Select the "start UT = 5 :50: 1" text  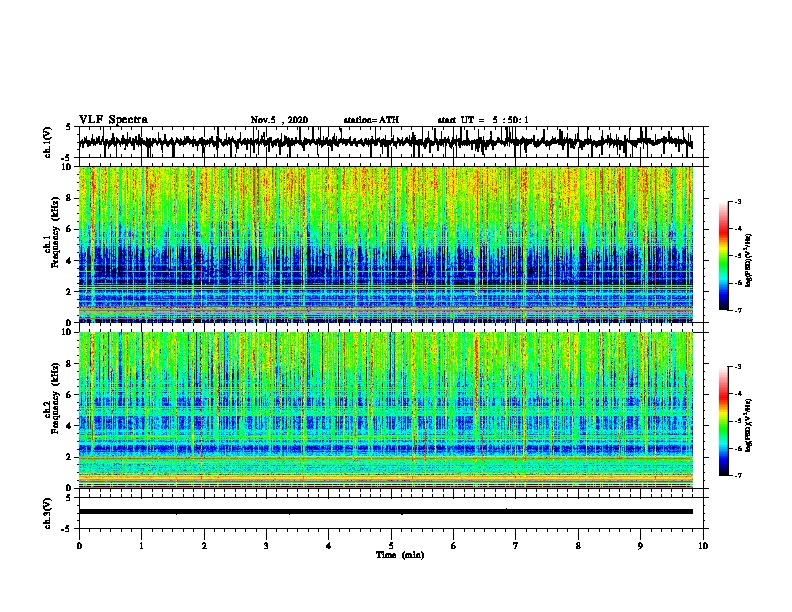[483, 120]
